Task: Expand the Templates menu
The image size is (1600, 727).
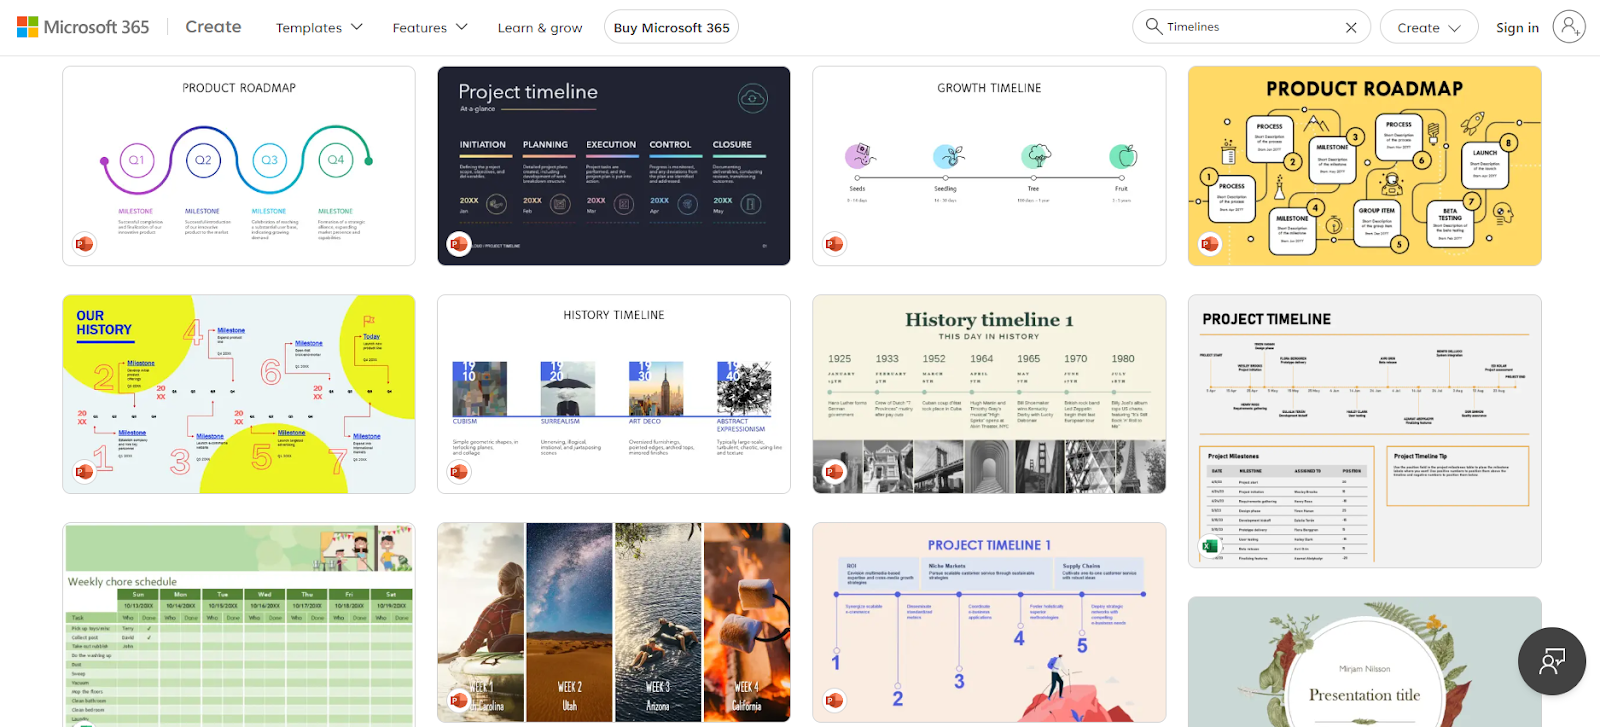Action: (319, 27)
